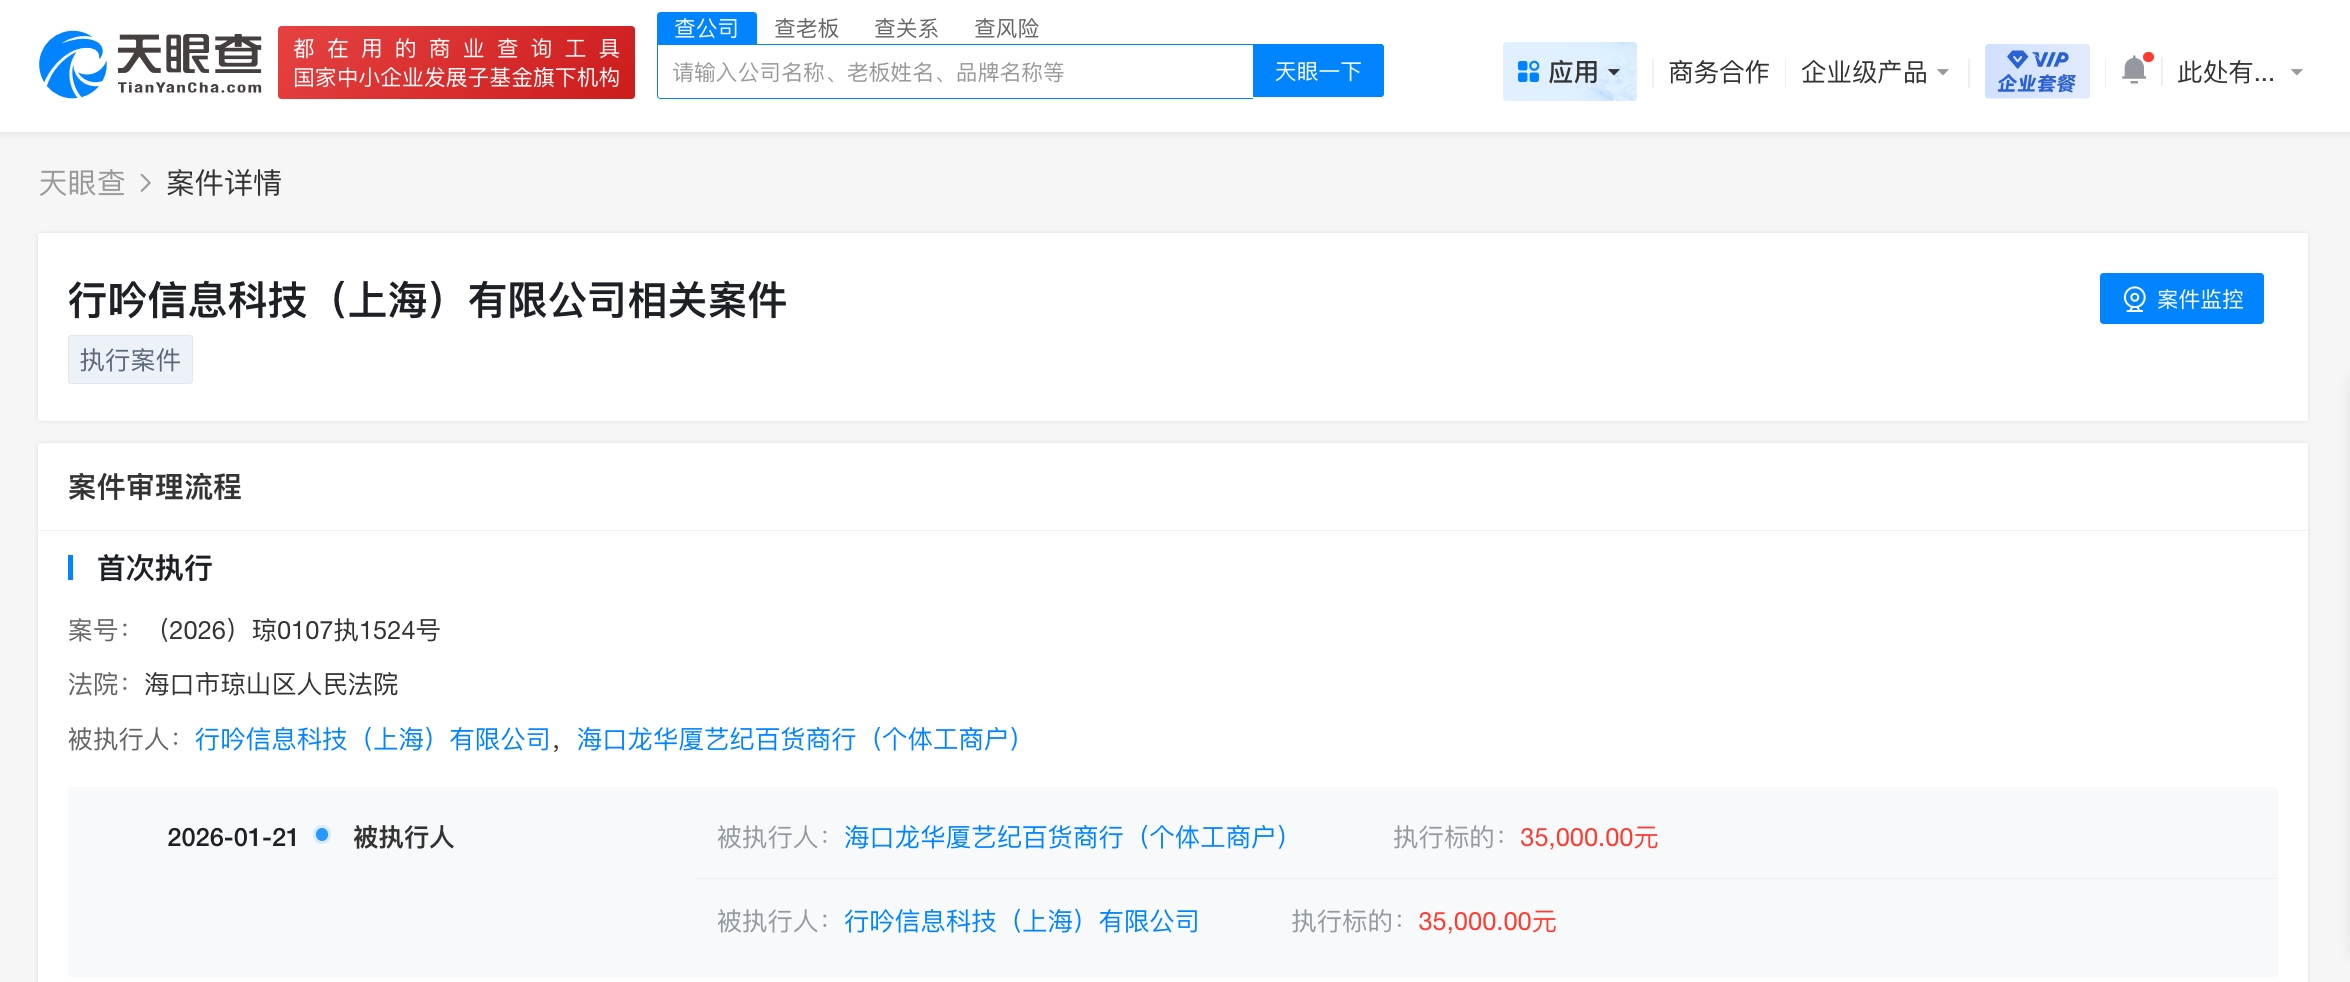Open the user account dropdown 此处有...
Viewport: 2350px width, 982px height.
pos(2240,72)
